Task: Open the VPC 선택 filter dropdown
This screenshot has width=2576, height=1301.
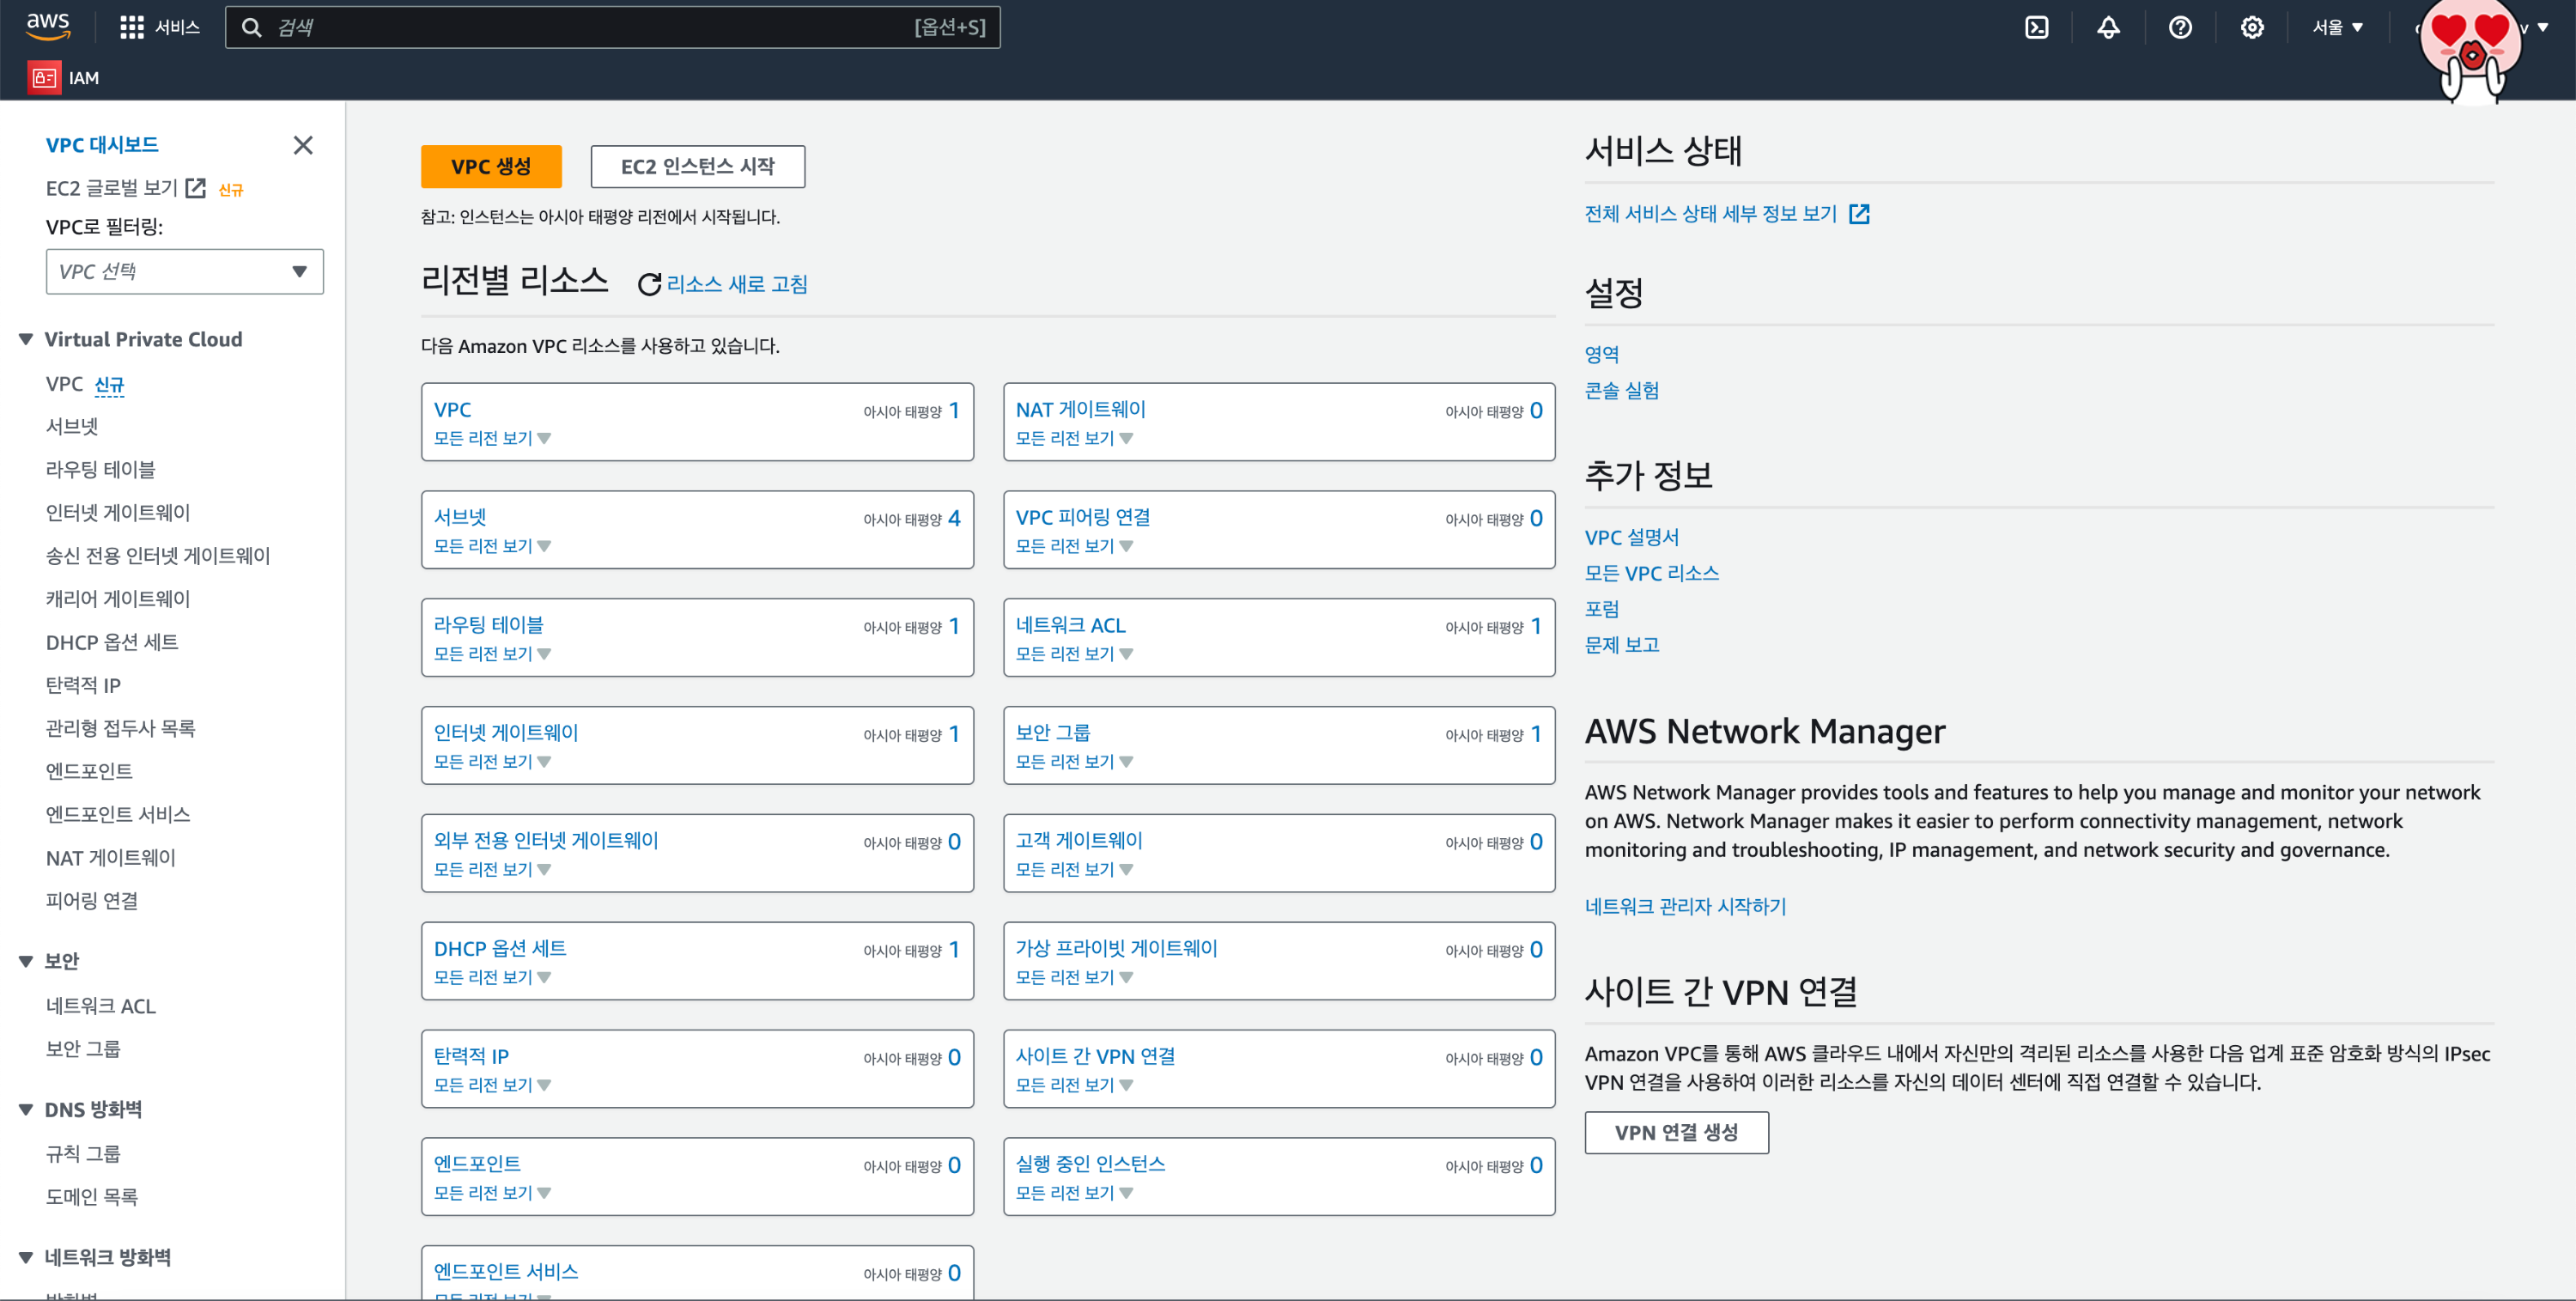Action: tap(184, 272)
